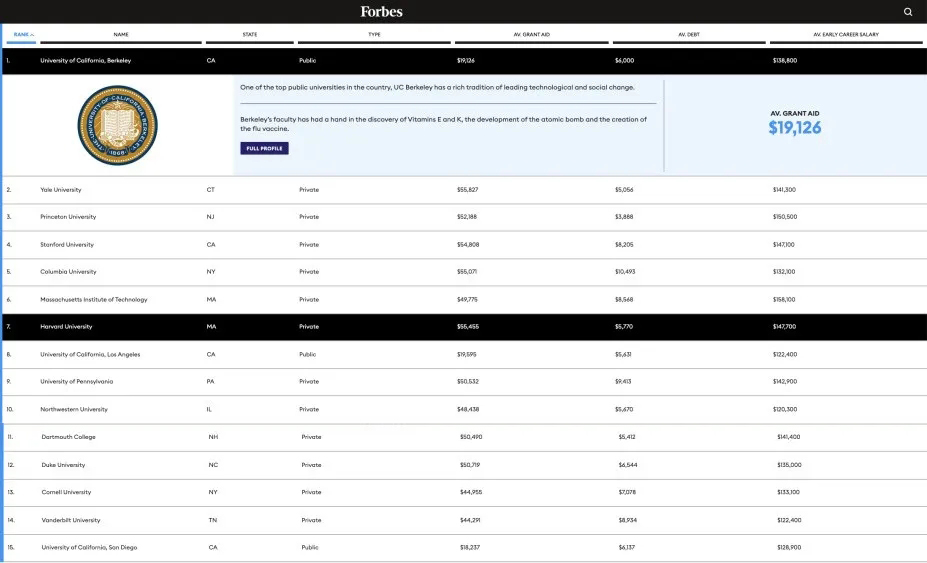Image resolution: width=927 pixels, height=563 pixels.
Task: Sort by Name column header
Action: (121, 34)
